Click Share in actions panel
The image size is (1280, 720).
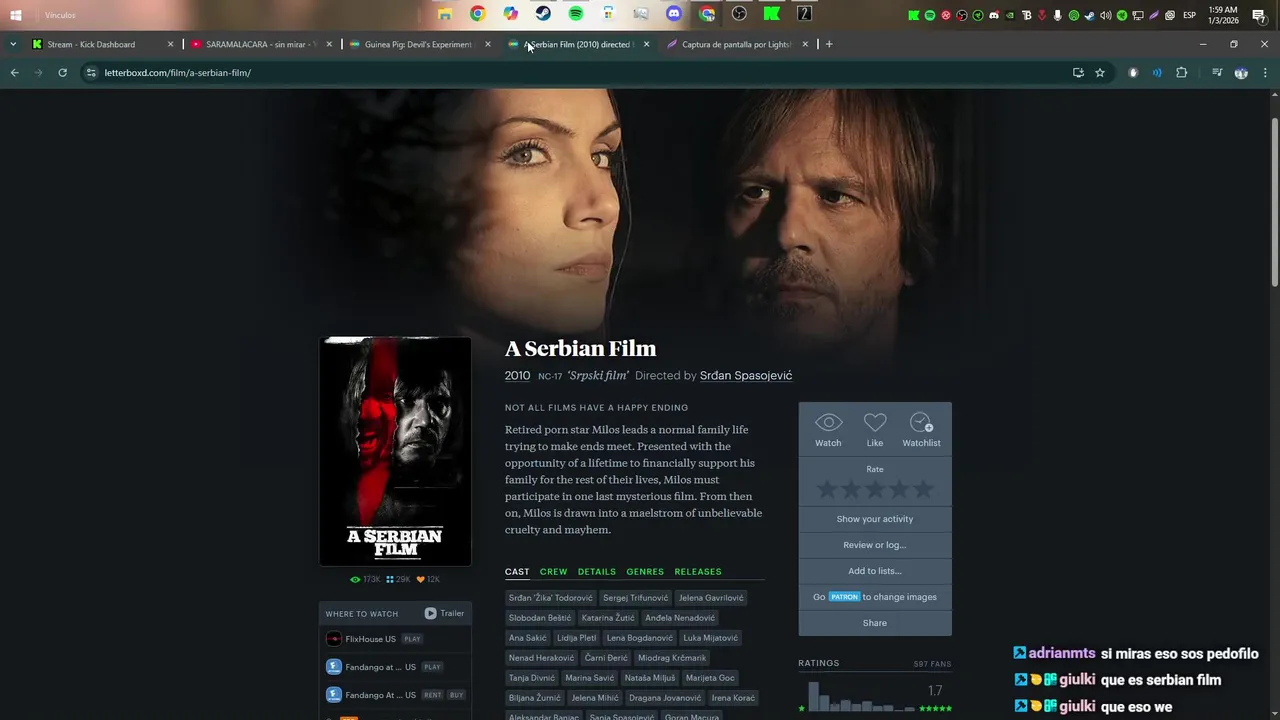click(875, 623)
